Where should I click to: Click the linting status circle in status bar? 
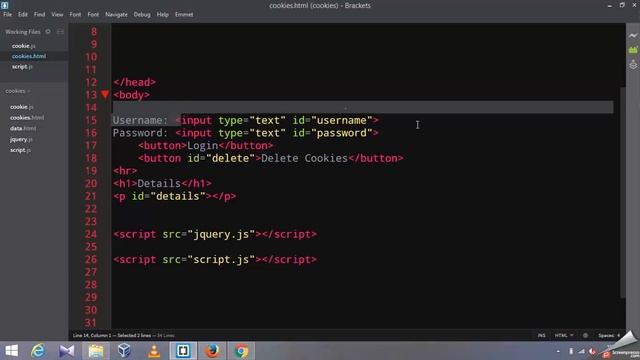pos(585,336)
